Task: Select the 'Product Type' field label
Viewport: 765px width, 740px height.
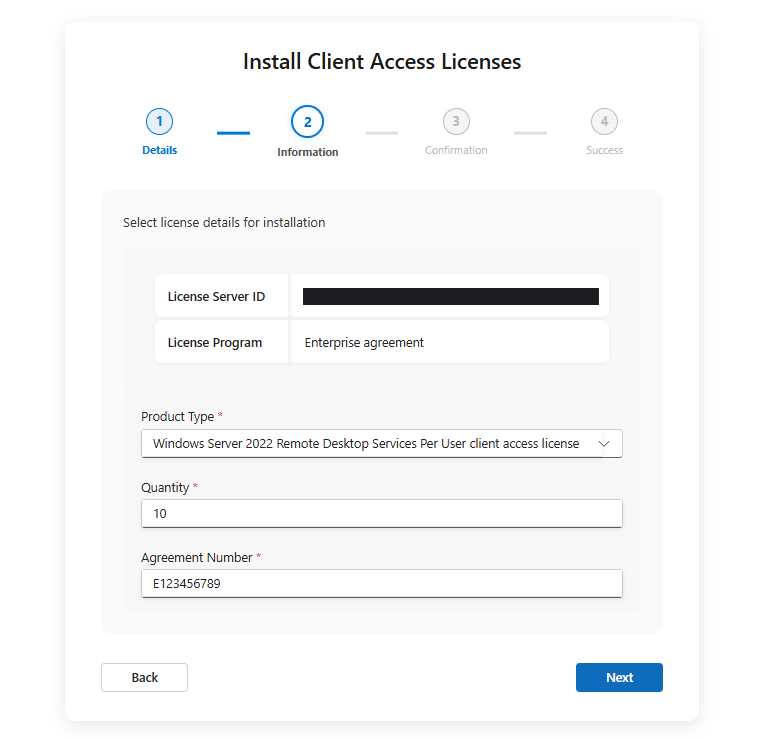Action: tap(178, 417)
